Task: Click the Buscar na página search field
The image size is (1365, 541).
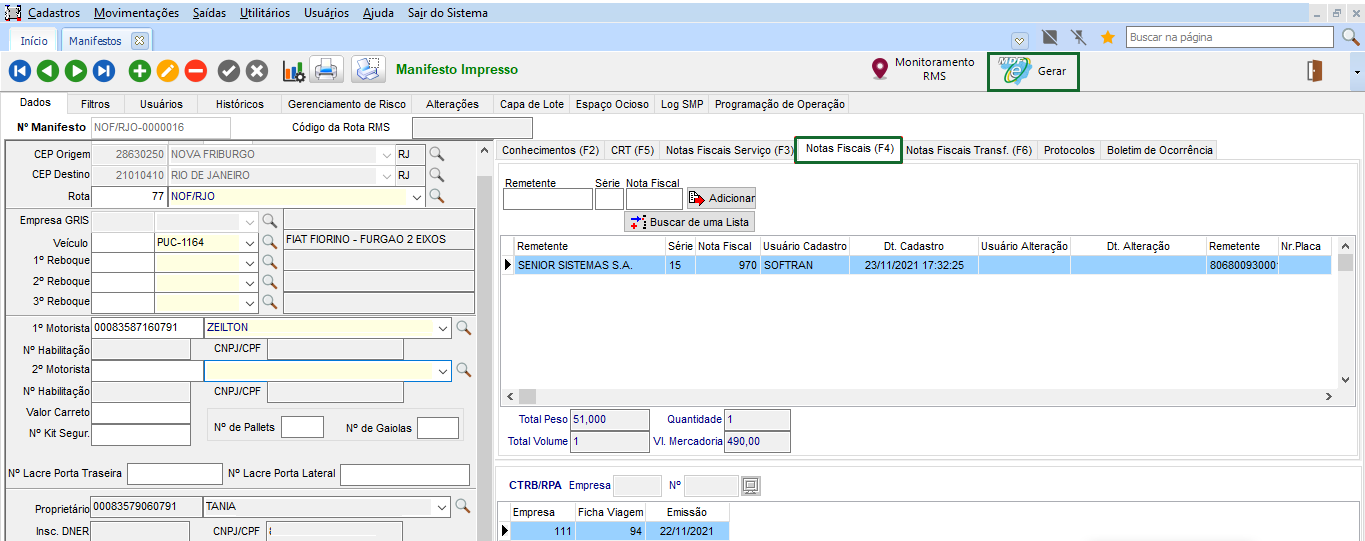Action: click(1229, 37)
